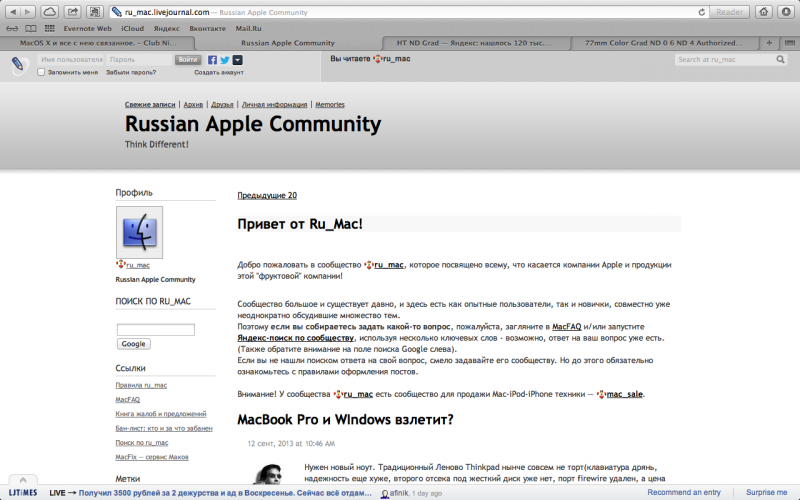Log in with the Twitter icon

[224, 60]
